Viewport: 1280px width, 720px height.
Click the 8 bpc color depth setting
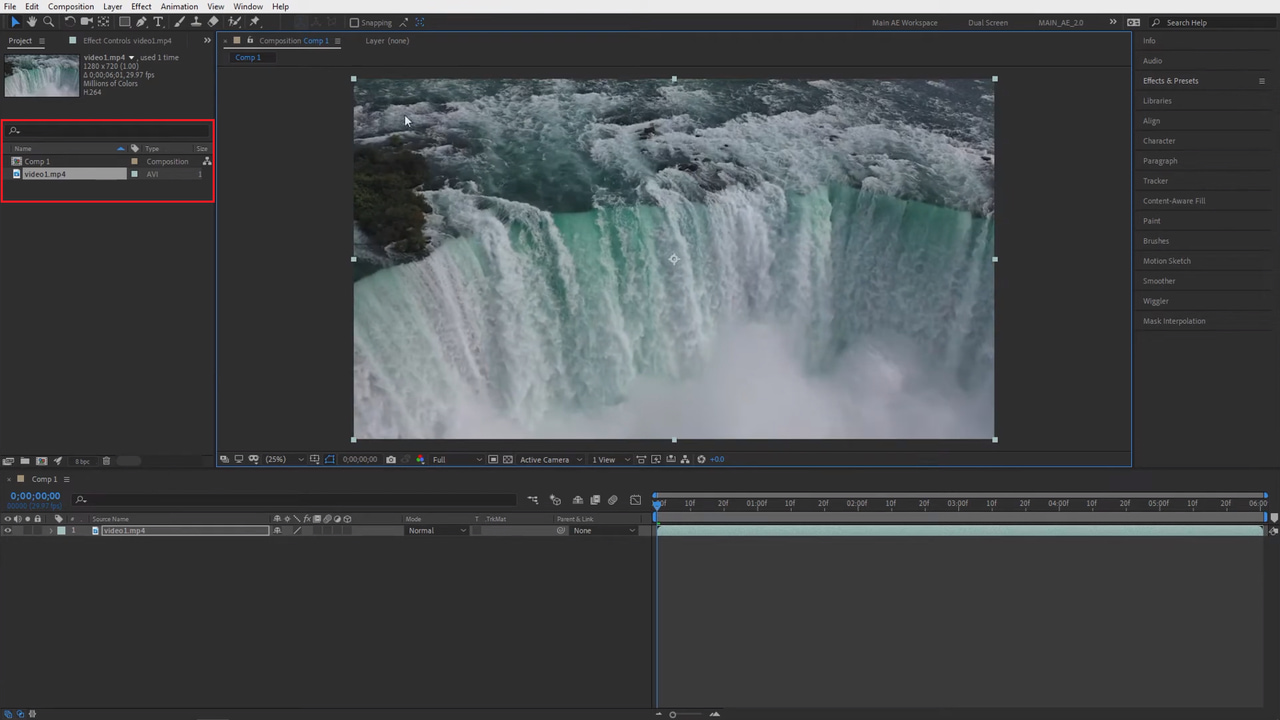82,461
